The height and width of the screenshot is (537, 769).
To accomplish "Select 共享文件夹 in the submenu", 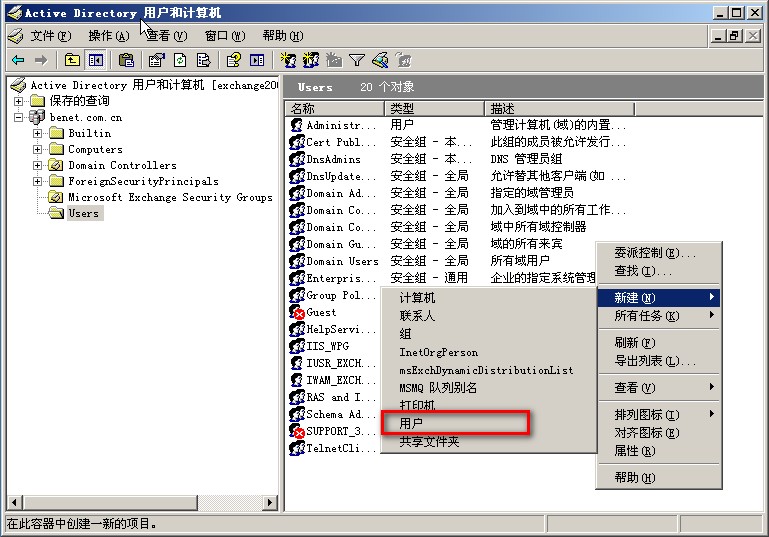I will pos(488,442).
